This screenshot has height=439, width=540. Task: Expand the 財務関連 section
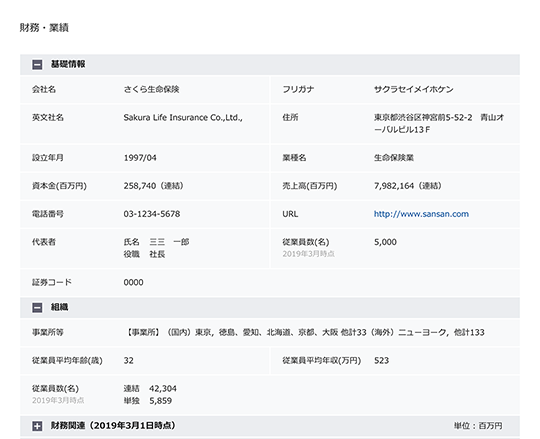tap(37, 426)
